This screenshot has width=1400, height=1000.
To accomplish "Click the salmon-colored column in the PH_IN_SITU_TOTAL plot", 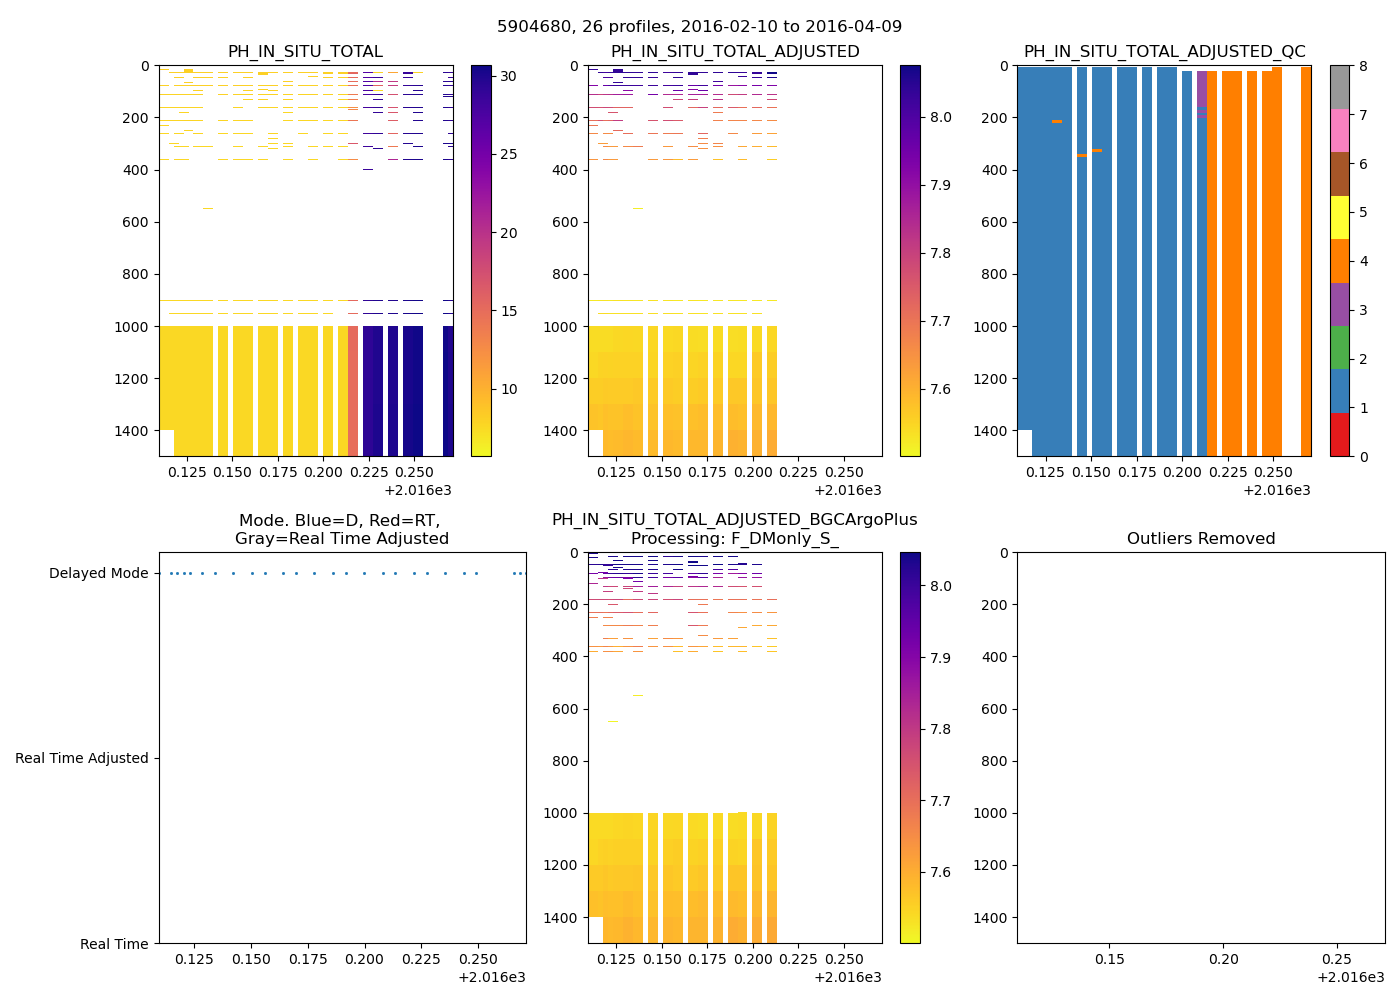I will click(x=353, y=390).
